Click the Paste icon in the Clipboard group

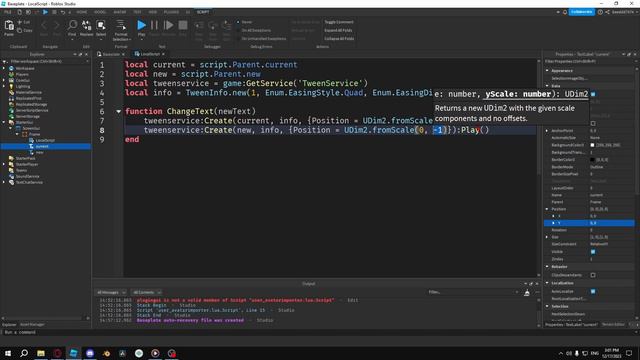9,26
